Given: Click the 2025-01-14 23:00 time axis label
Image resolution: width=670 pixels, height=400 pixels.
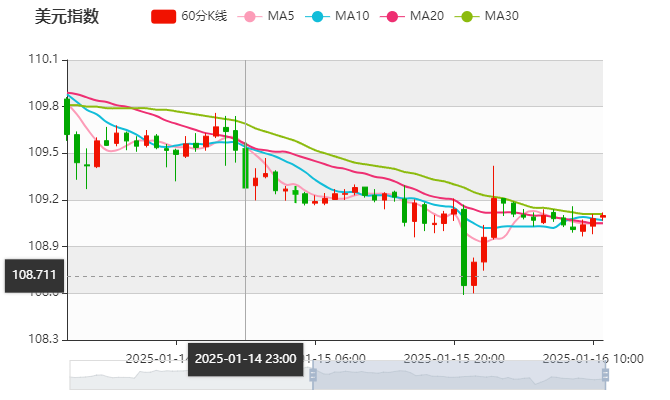Looking at the screenshot, I should point(245,358).
